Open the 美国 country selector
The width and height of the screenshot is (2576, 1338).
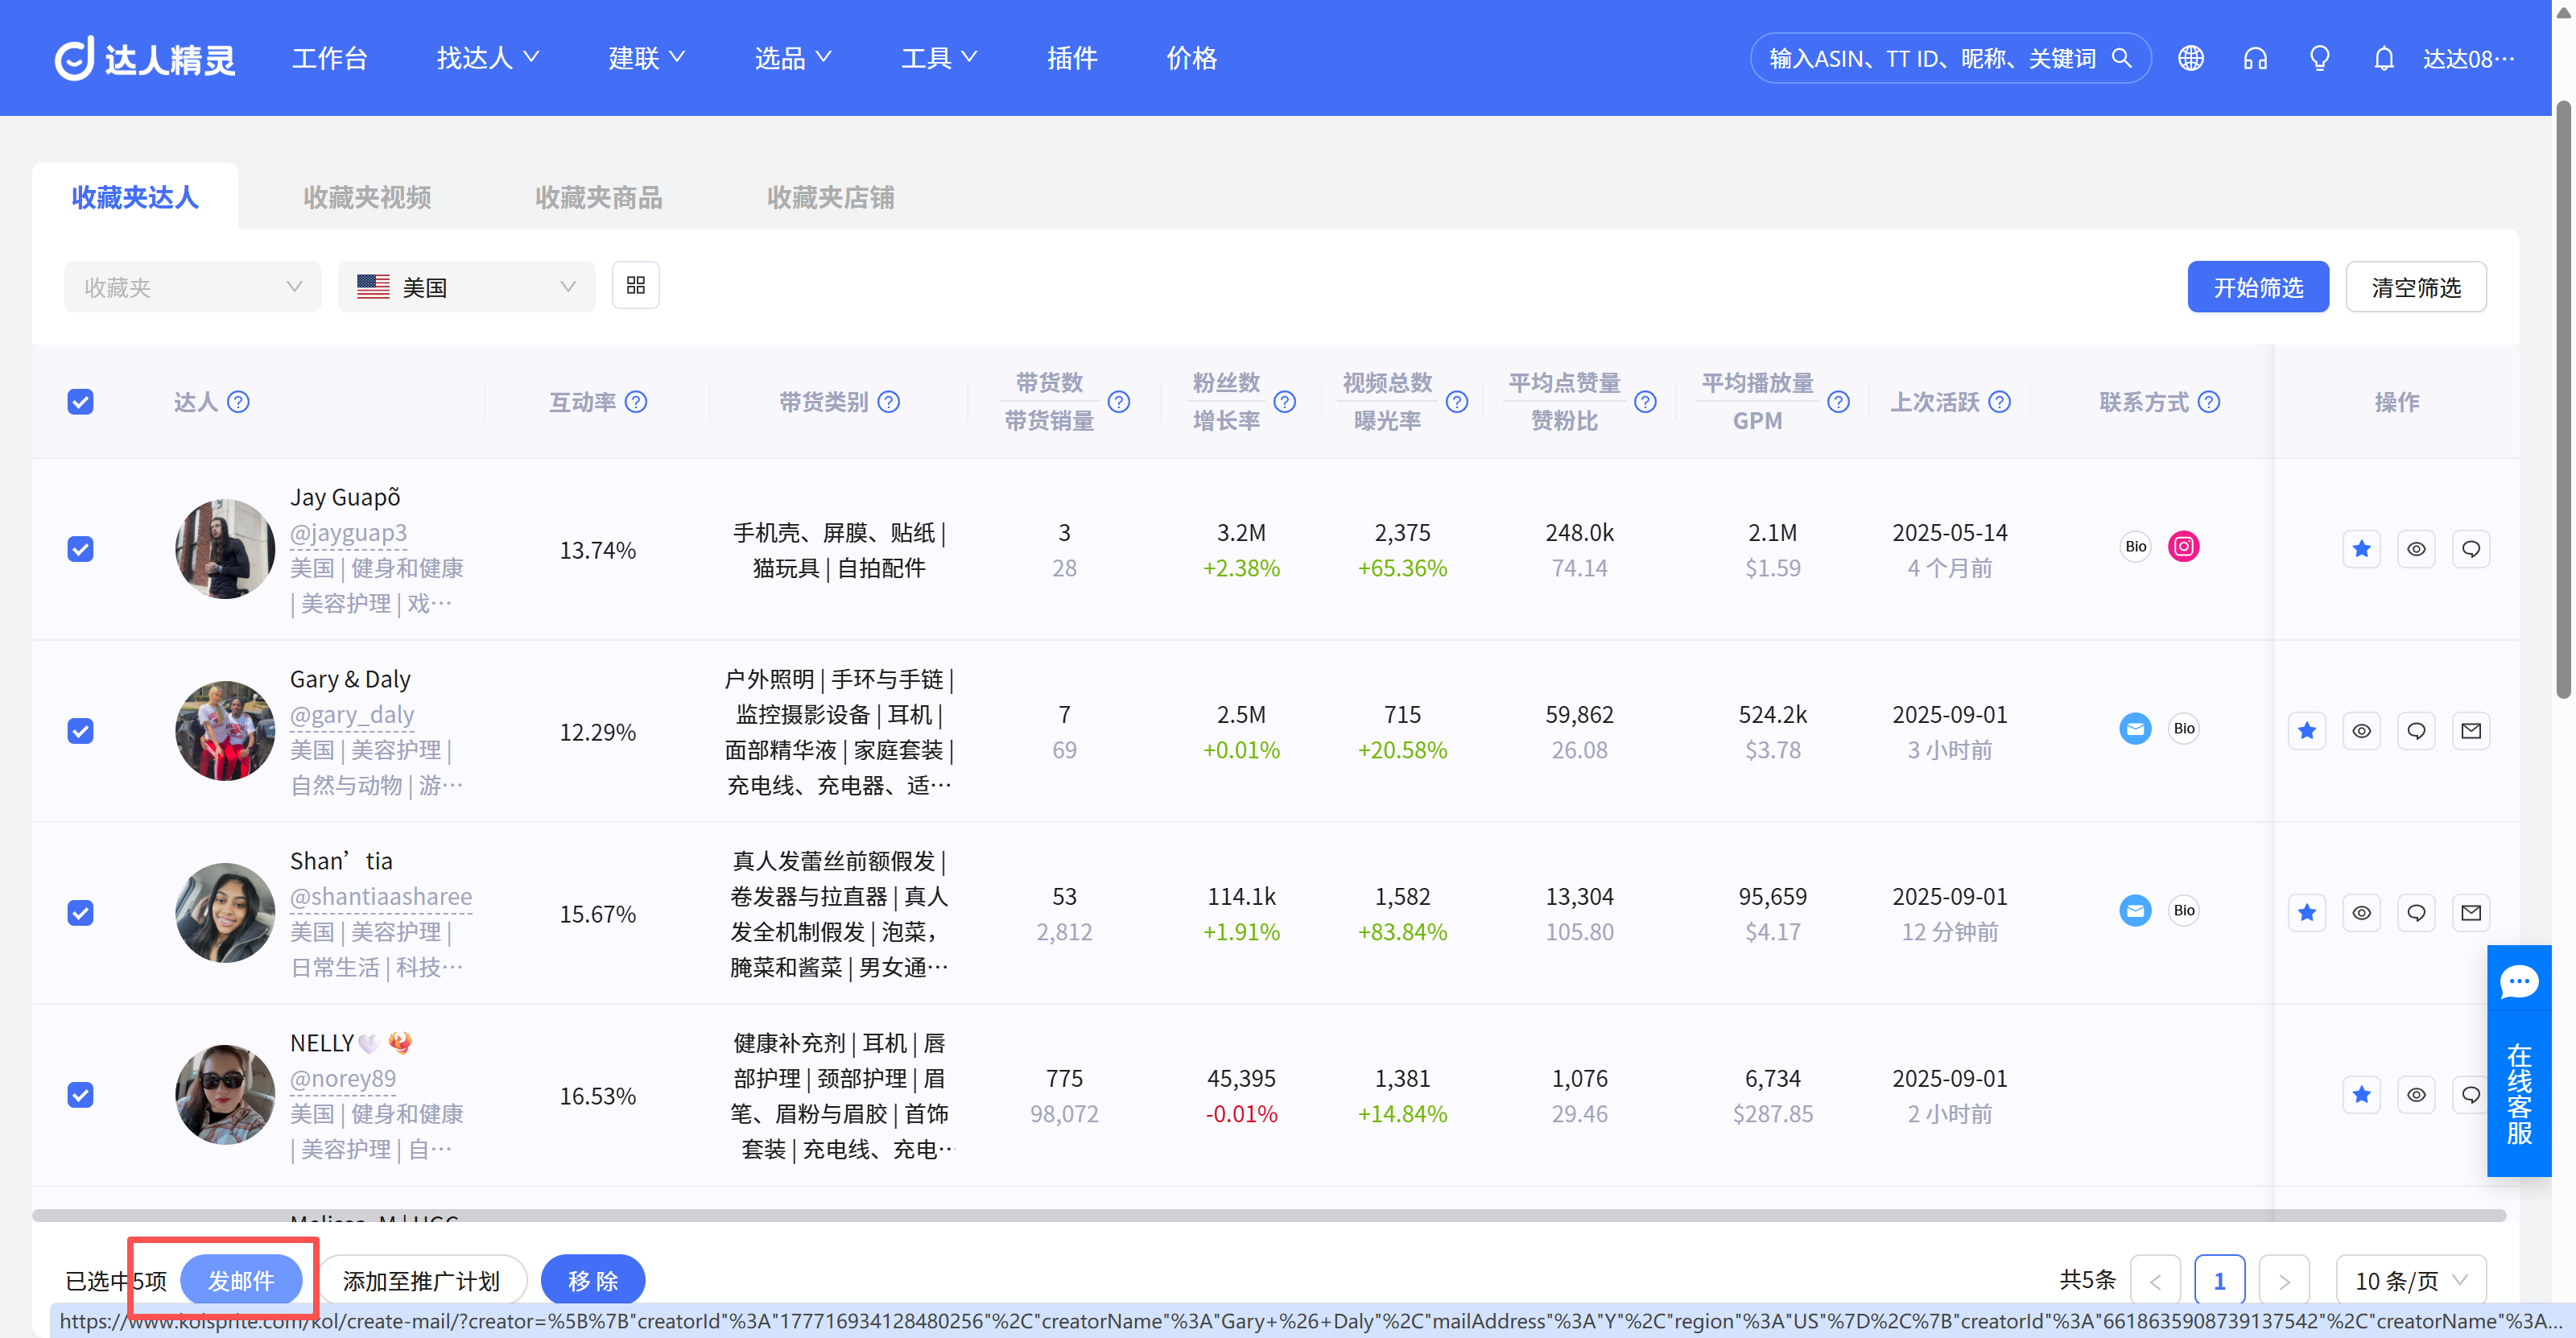pos(466,286)
